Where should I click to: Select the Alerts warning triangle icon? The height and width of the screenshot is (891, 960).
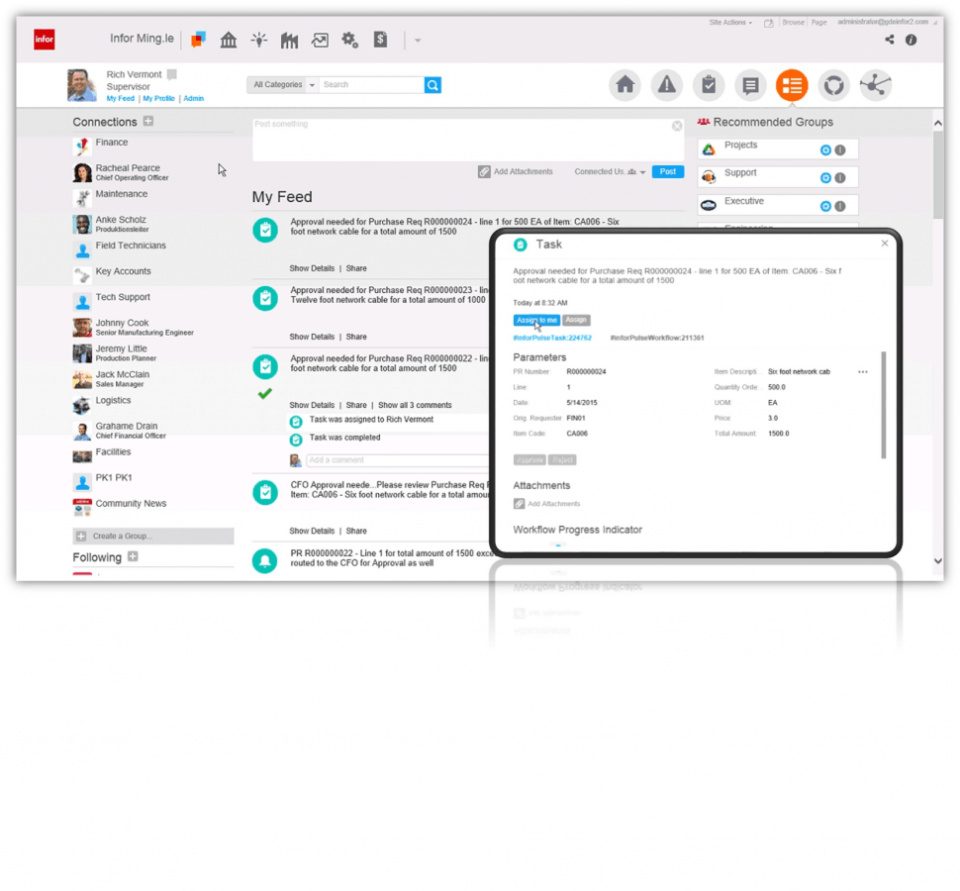click(x=667, y=85)
